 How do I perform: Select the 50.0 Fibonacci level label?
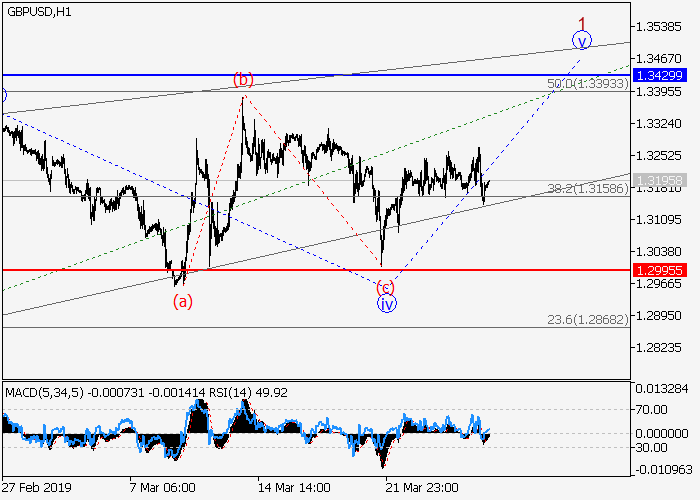click(x=589, y=84)
